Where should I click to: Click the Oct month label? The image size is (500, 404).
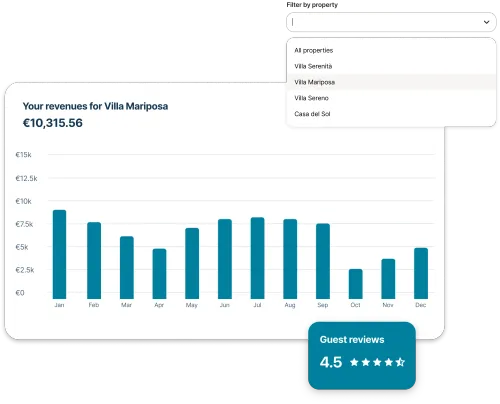pos(355,305)
